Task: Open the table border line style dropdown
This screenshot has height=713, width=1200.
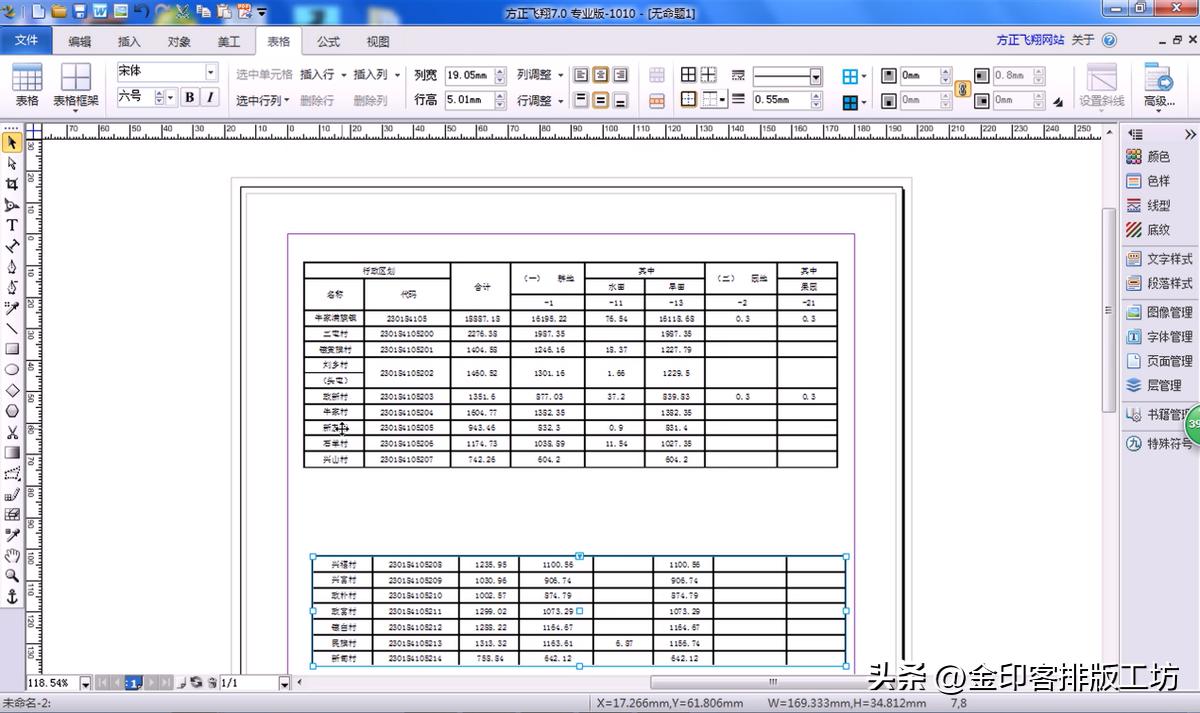Action: point(814,75)
